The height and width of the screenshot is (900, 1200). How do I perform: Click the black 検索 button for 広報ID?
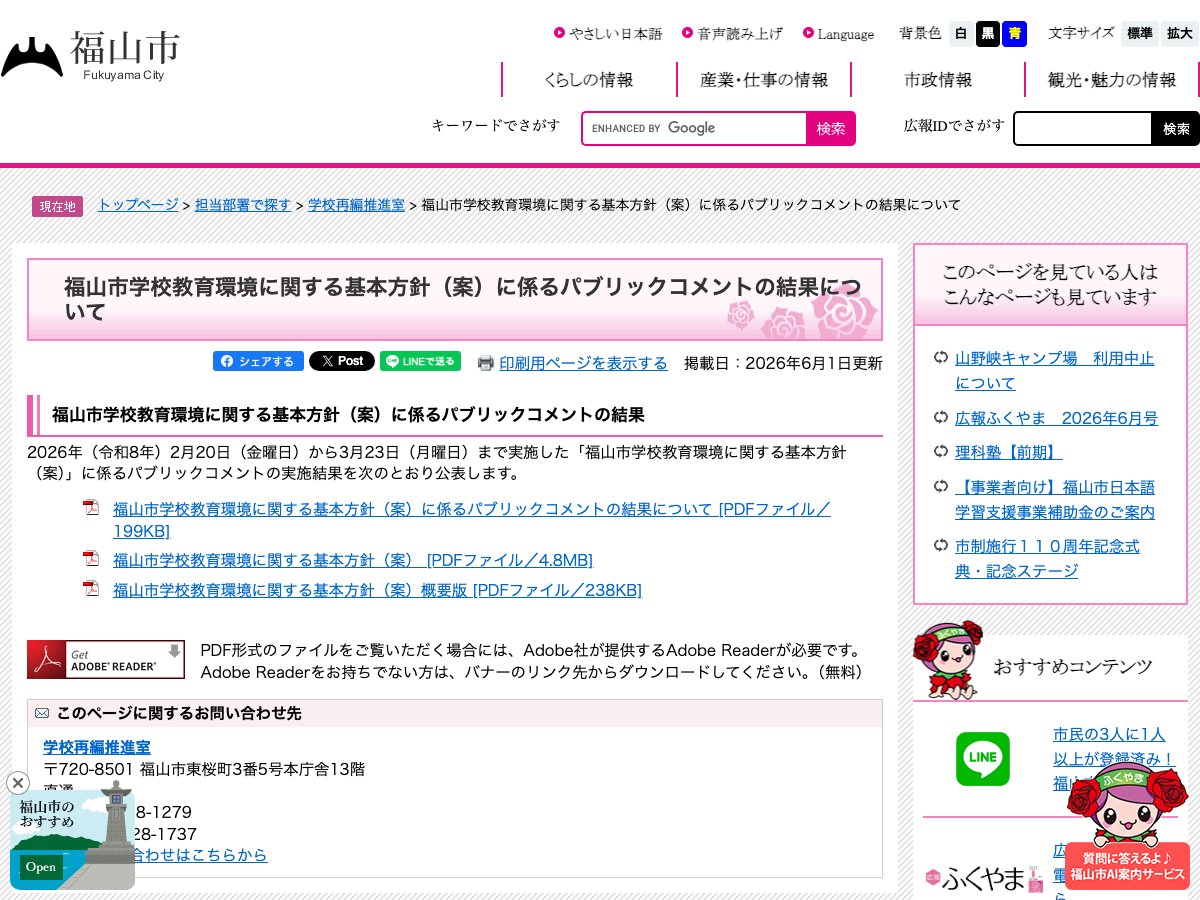(x=1176, y=128)
